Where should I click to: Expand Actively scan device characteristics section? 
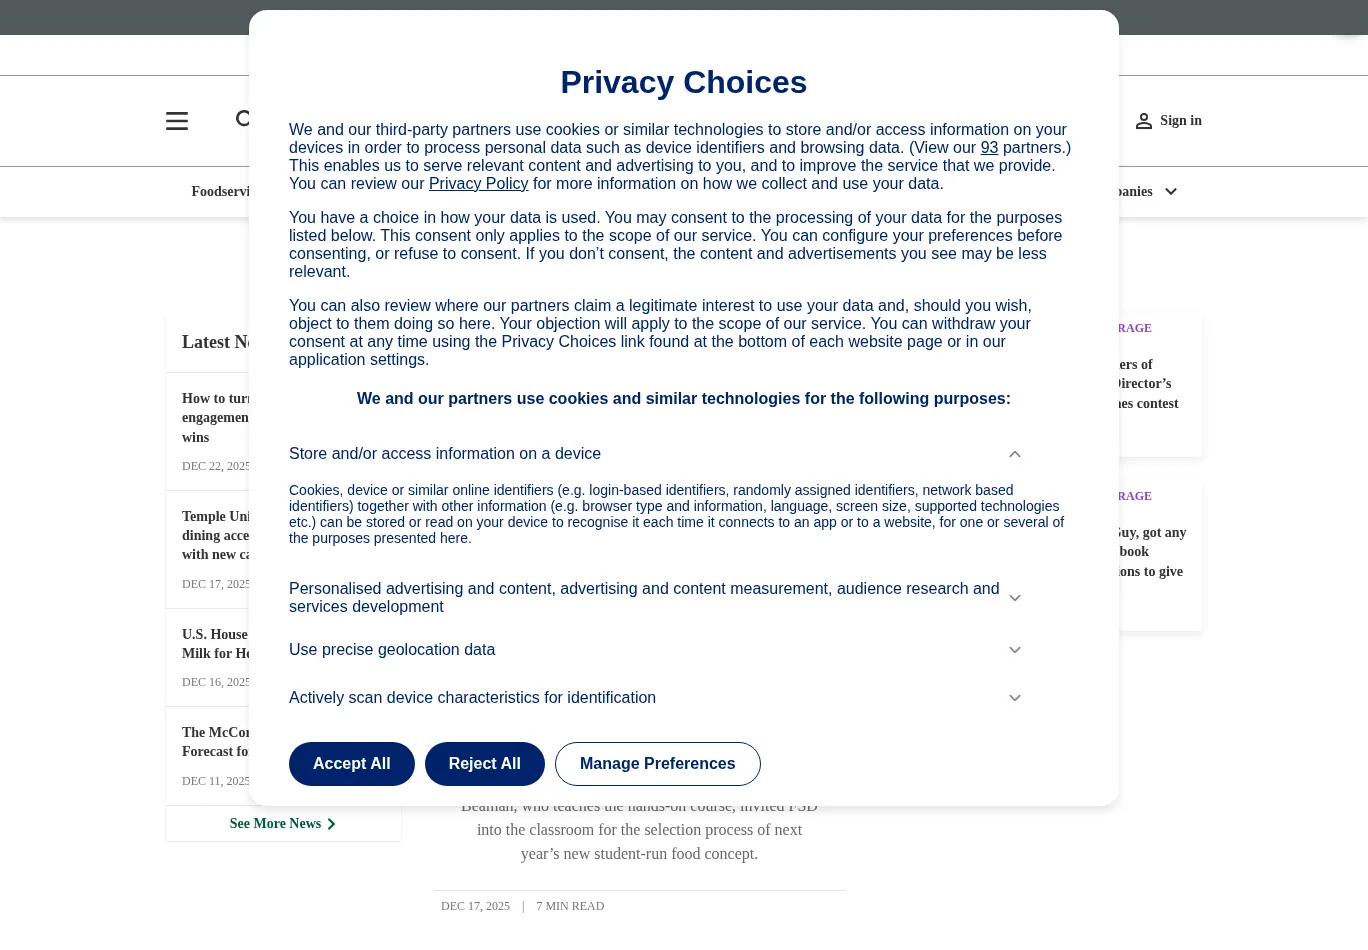click(1015, 698)
